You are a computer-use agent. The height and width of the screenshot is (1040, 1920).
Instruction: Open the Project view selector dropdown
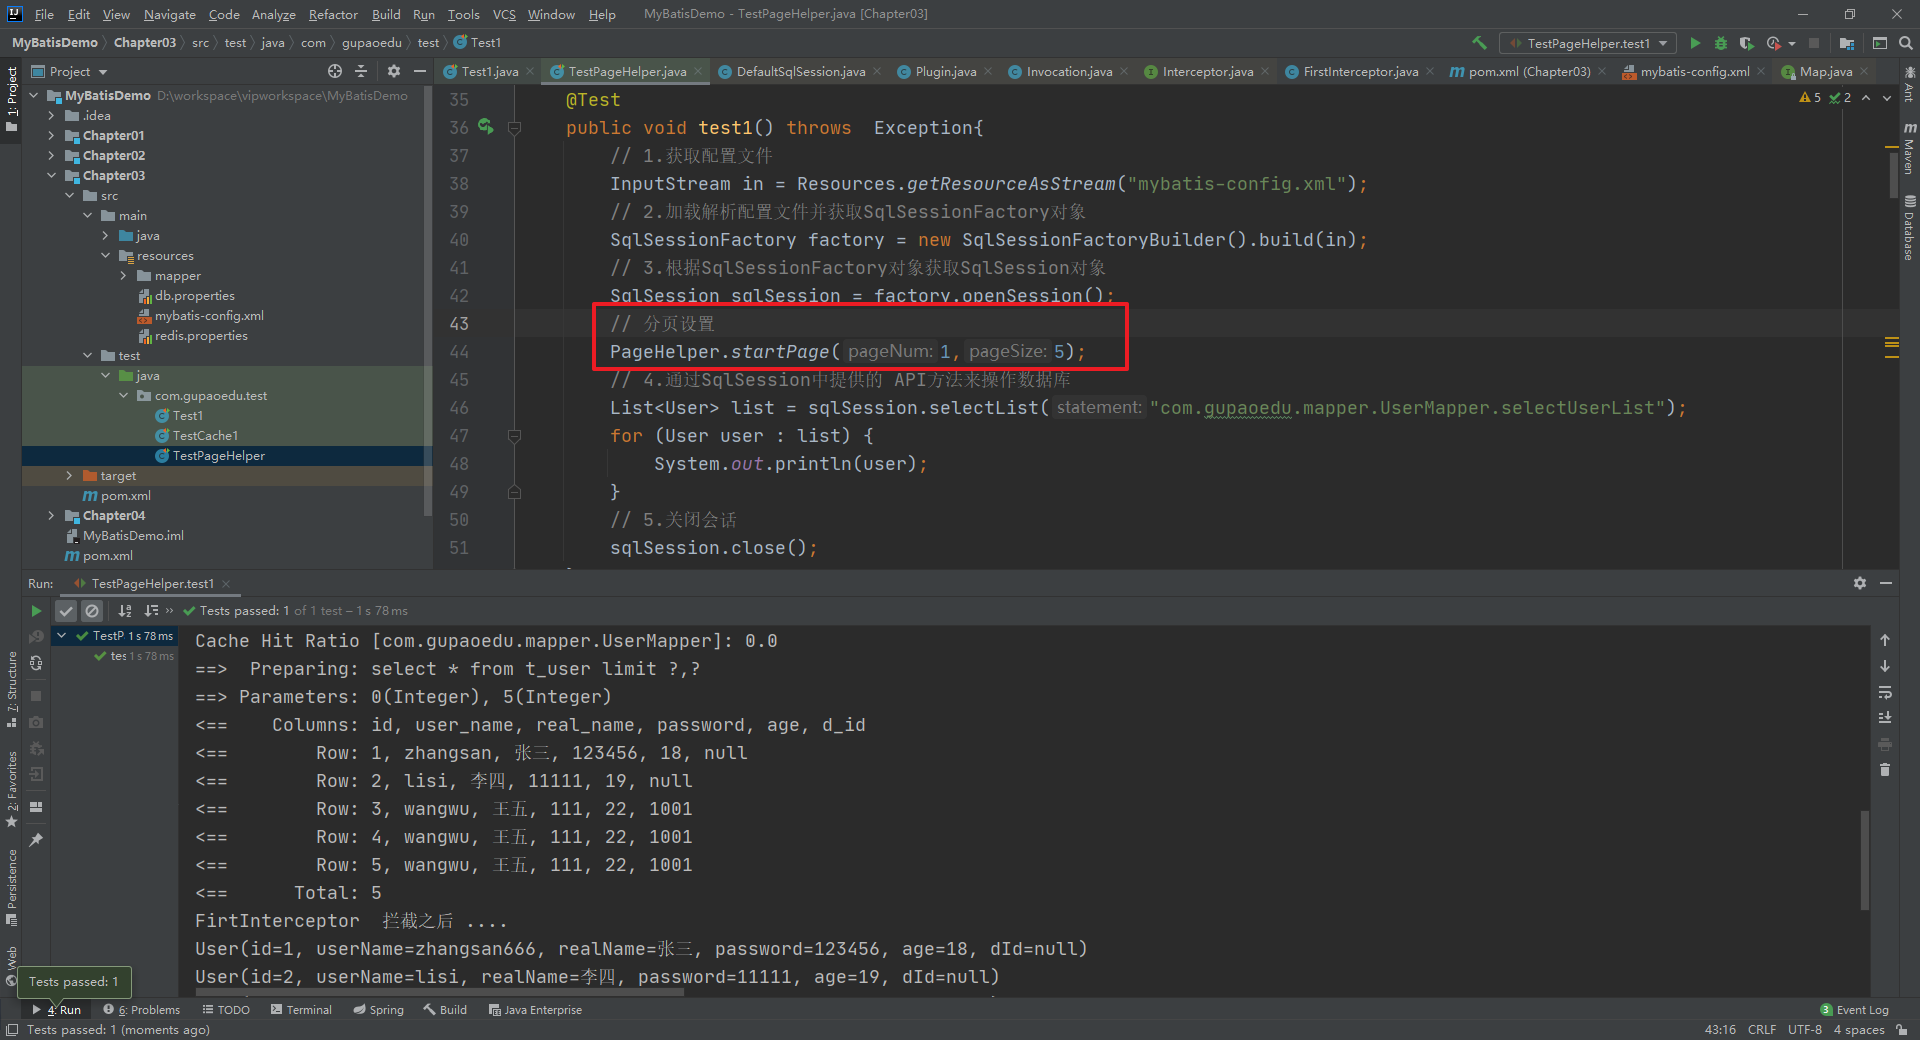point(69,71)
